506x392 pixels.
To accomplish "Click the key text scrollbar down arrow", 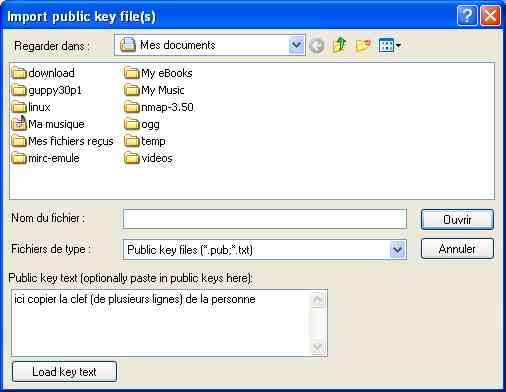I will 317,347.
